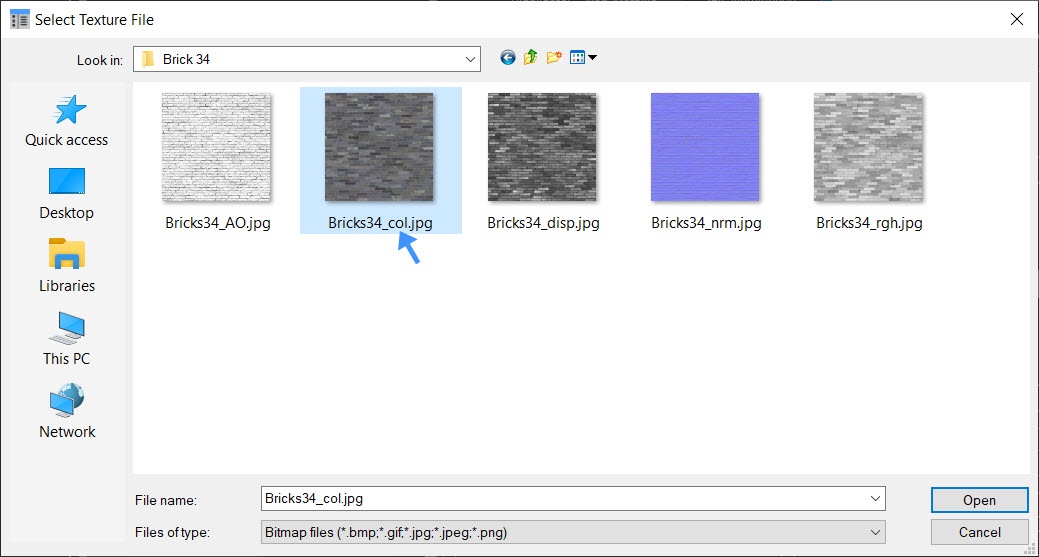Go up one folder level
Viewport: 1039px width, 557px height.
530,58
